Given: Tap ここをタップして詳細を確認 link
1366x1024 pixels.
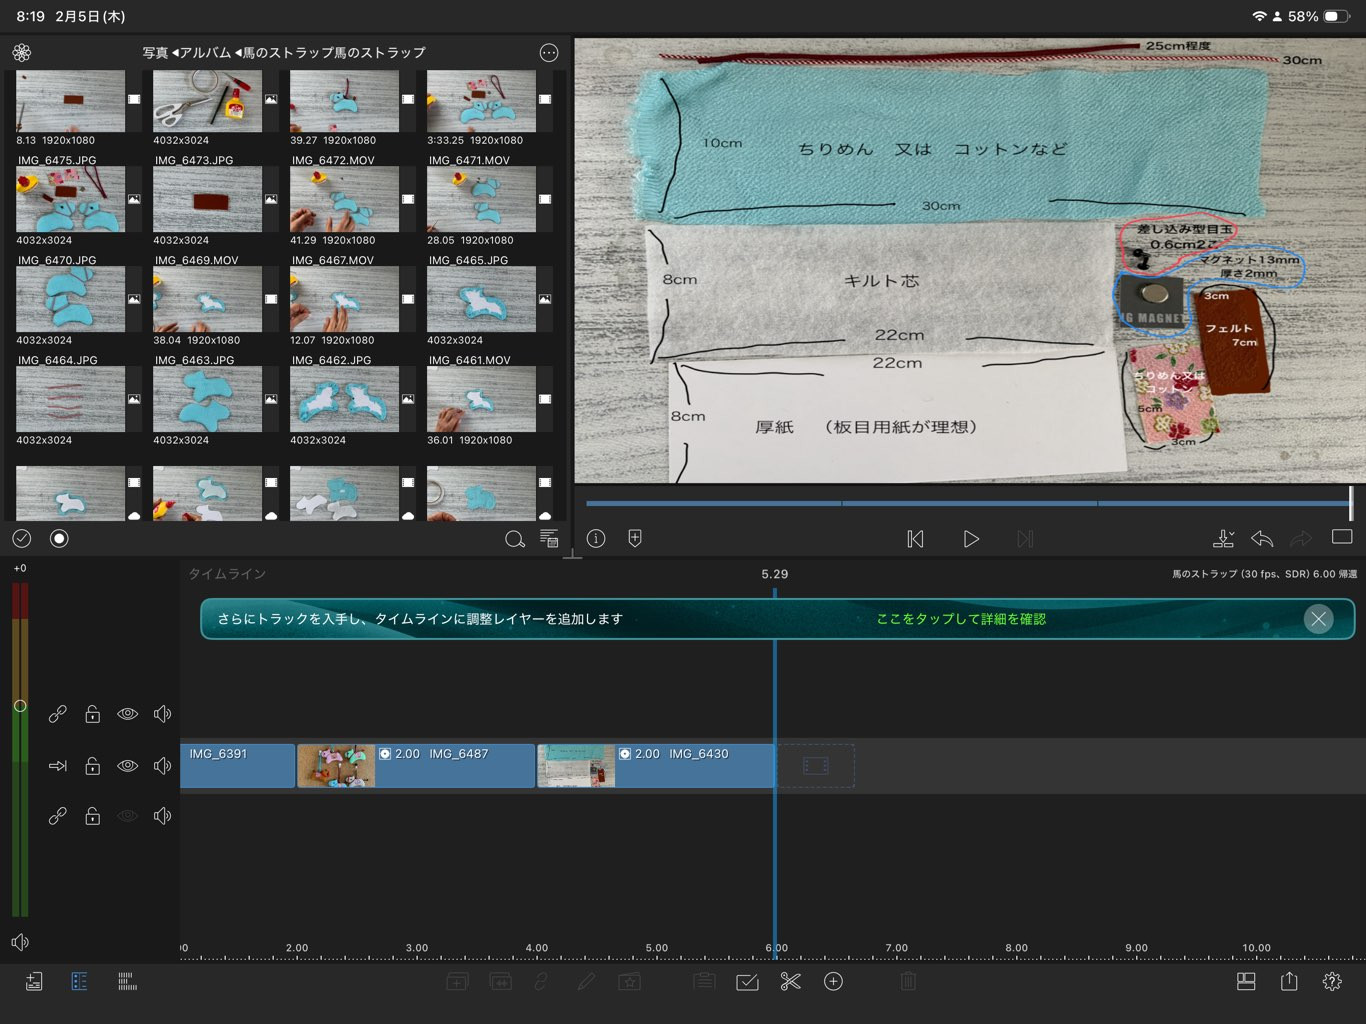Looking at the screenshot, I should pos(960,619).
